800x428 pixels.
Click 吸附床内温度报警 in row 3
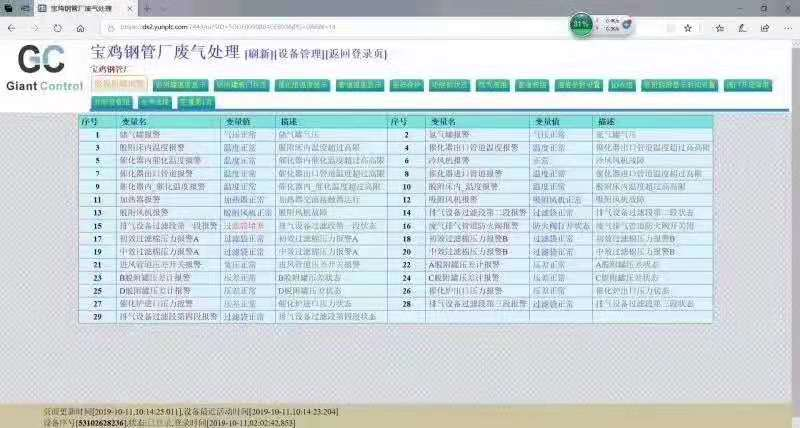click(x=152, y=147)
